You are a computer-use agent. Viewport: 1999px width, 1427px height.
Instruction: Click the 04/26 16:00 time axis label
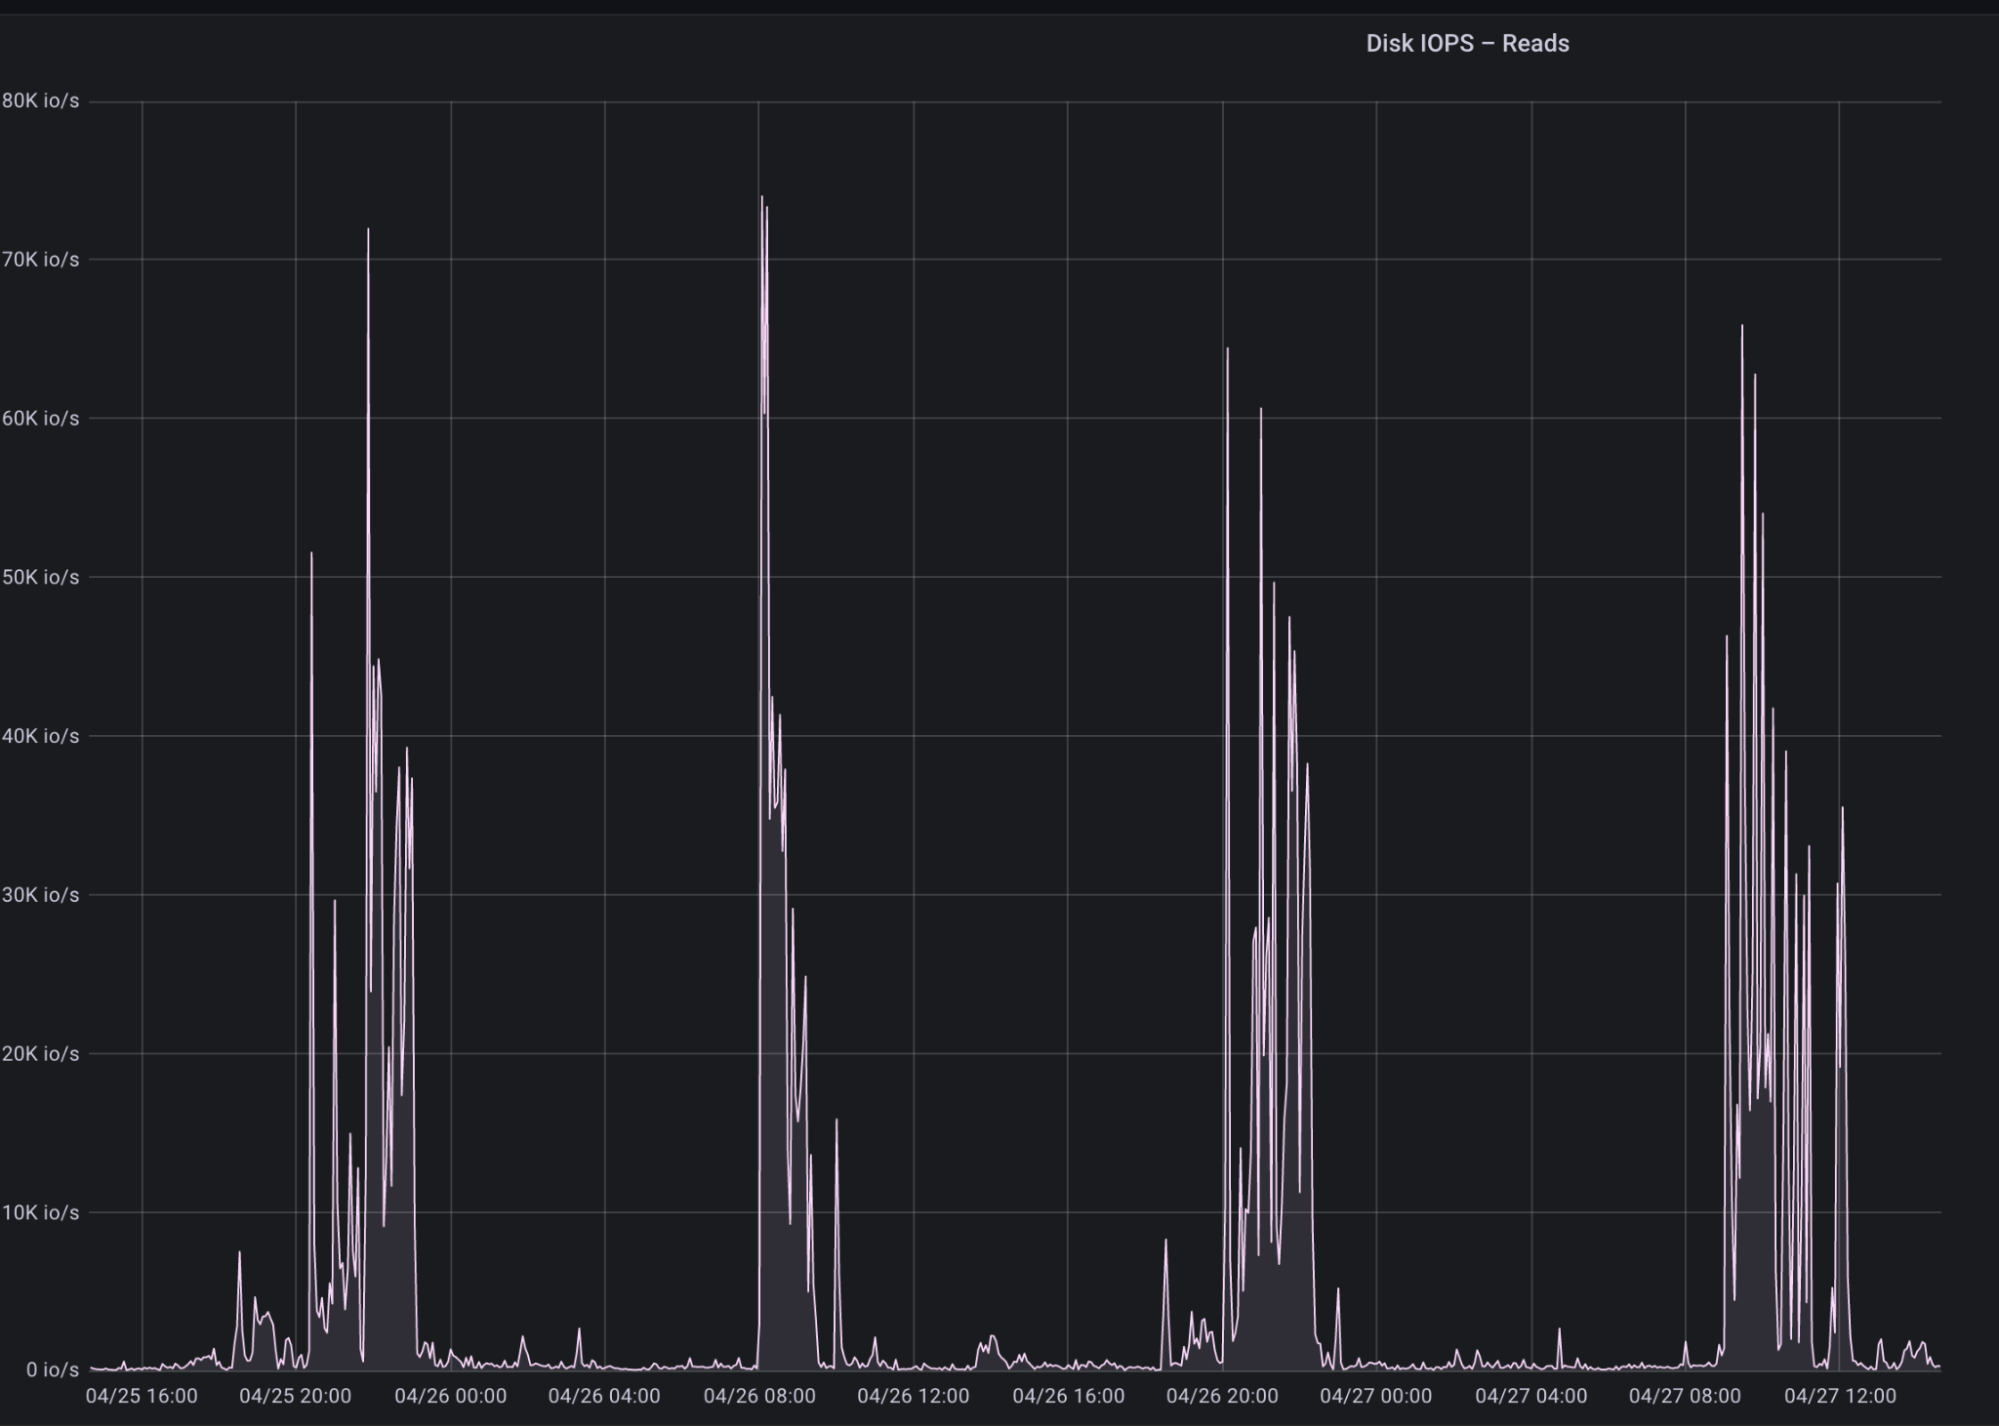pos(1068,1396)
